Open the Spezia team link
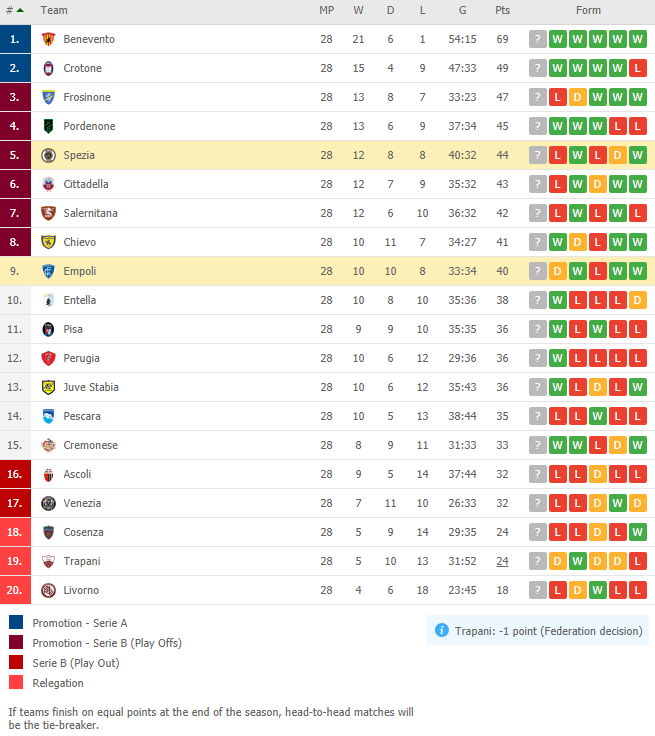Screen dimensions: 655x736 click(79, 155)
